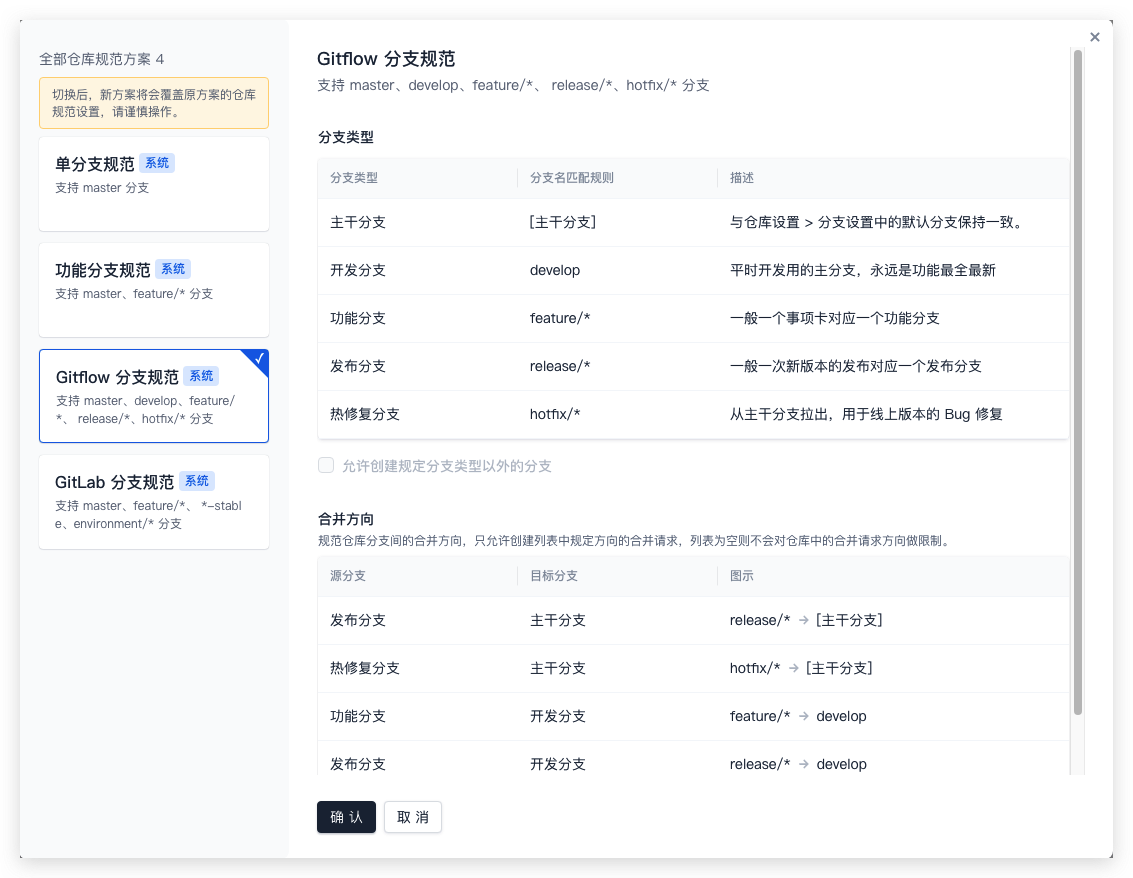Click the 系统 tag on 单分支规范
Image resolution: width=1133 pixels, height=878 pixels.
pos(157,163)
